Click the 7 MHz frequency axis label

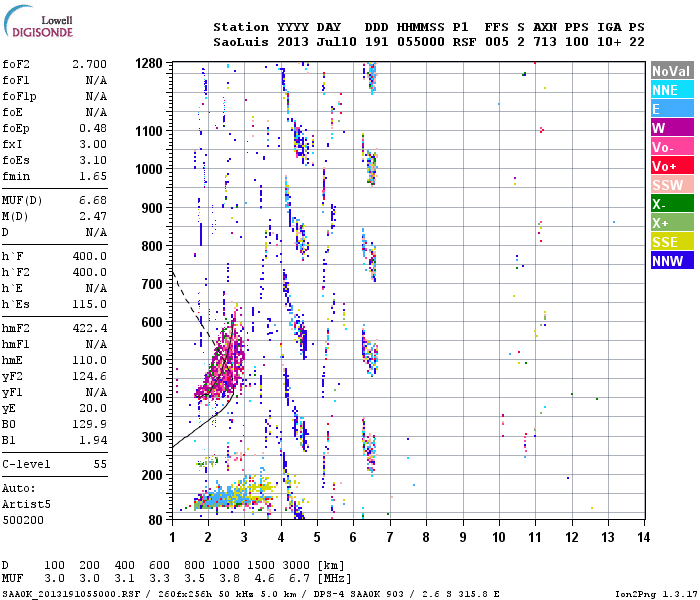tap(390, 537)
